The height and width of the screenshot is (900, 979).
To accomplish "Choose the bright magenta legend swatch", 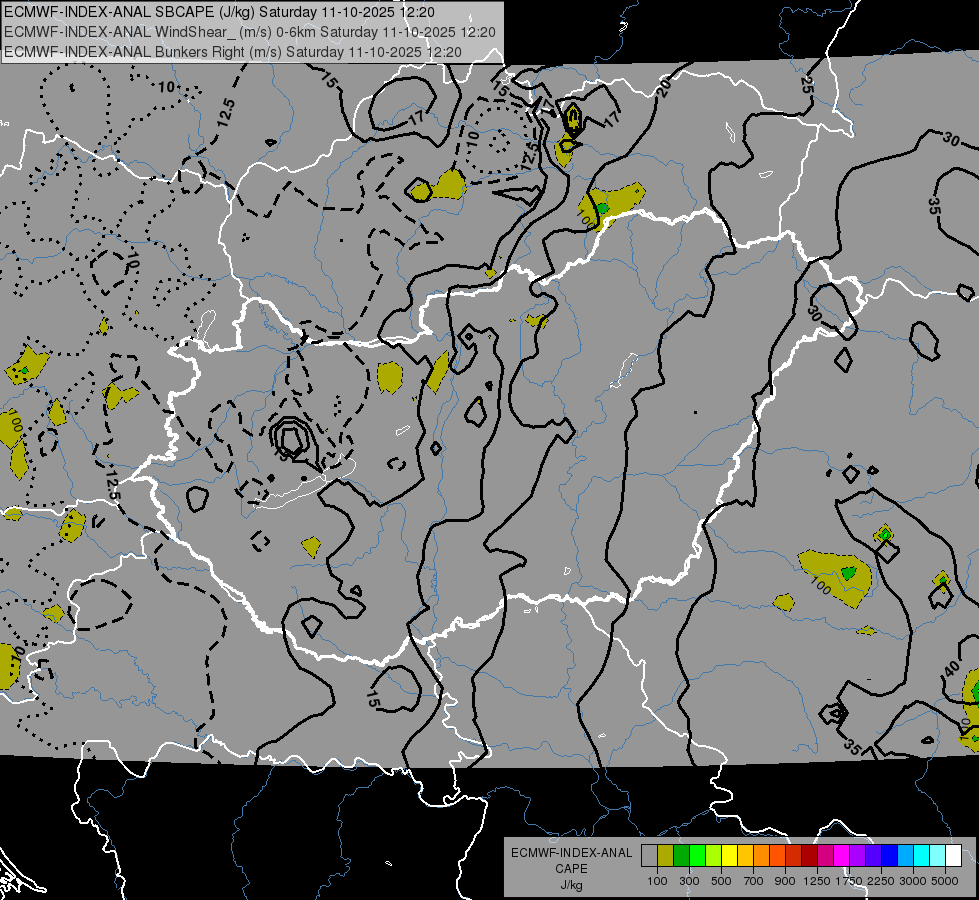I will (x=841, y=855).
